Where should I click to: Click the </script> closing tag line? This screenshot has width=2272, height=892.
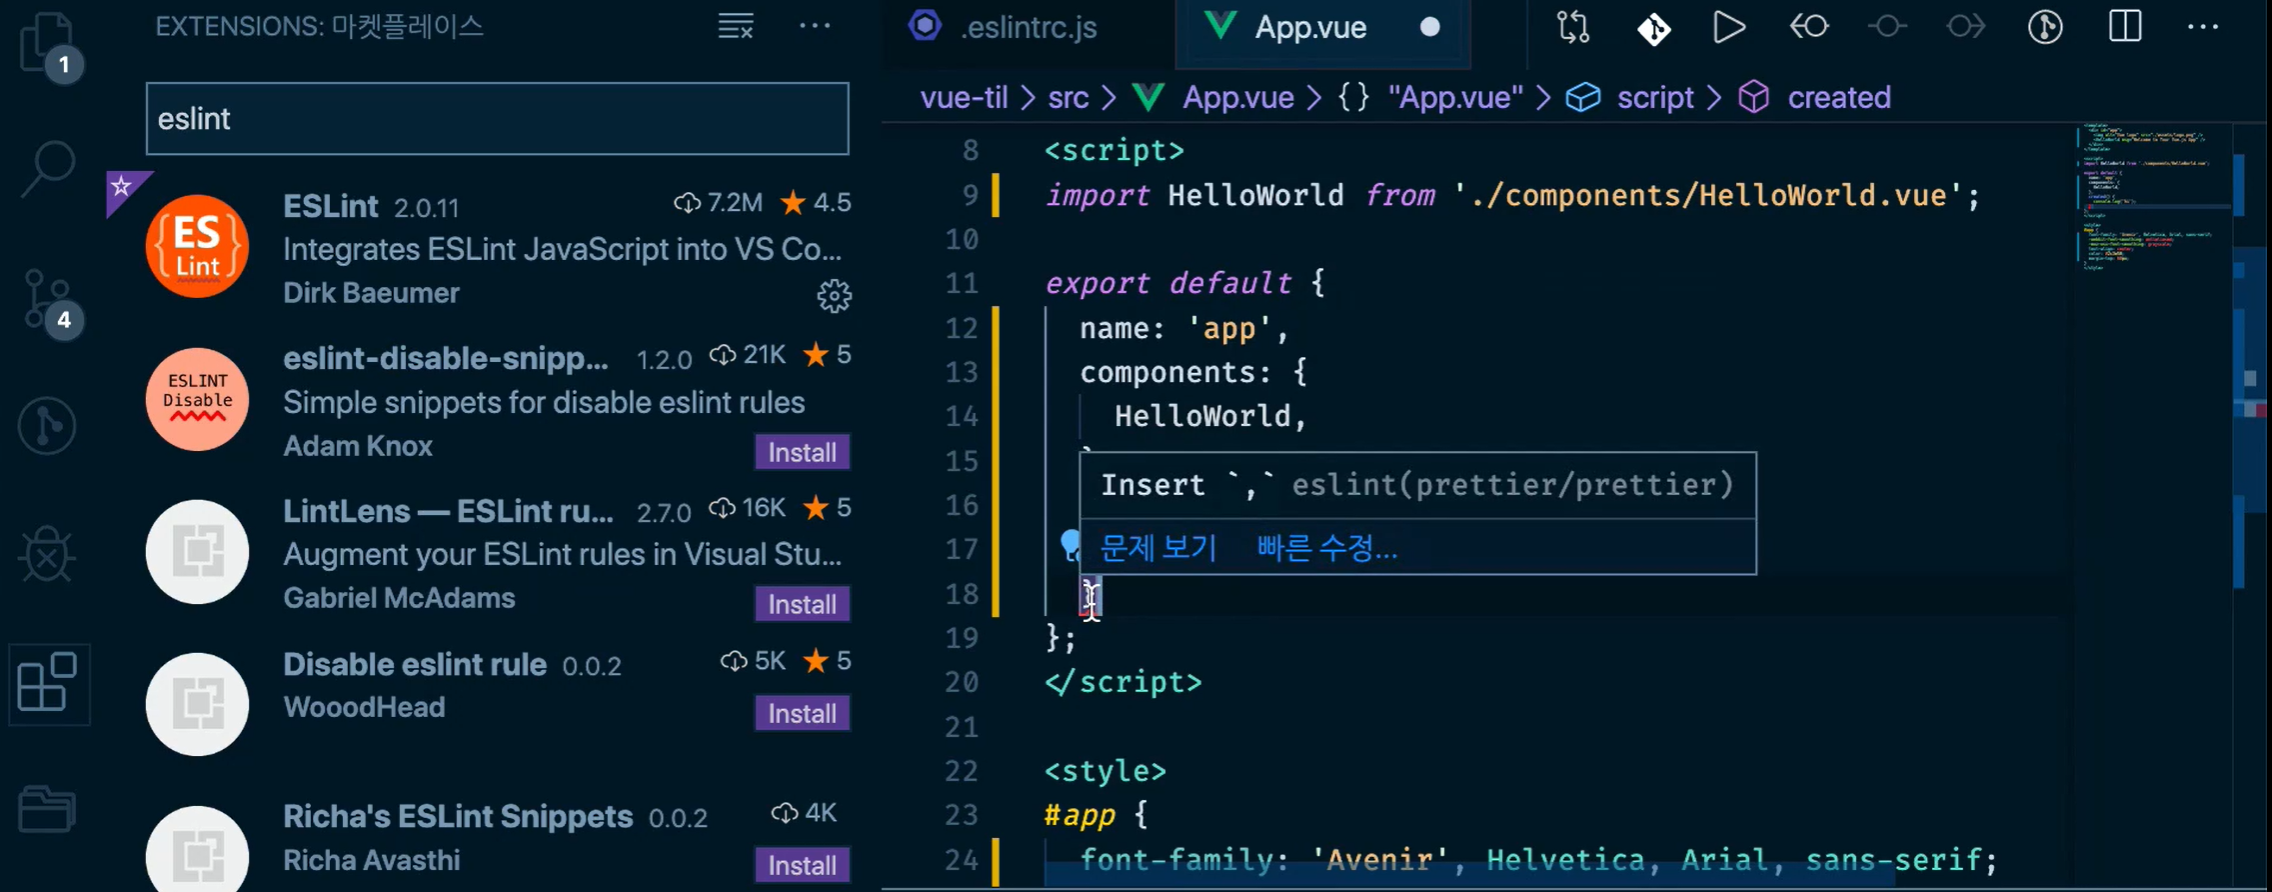[x=1123, y=682]
